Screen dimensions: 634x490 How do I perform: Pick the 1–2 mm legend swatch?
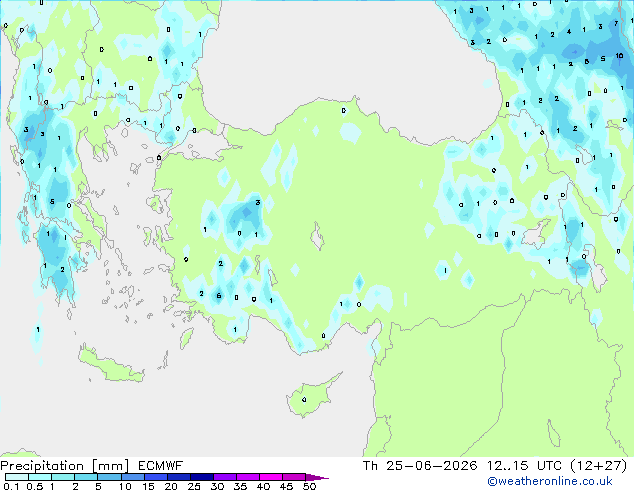tap(63, 477)
